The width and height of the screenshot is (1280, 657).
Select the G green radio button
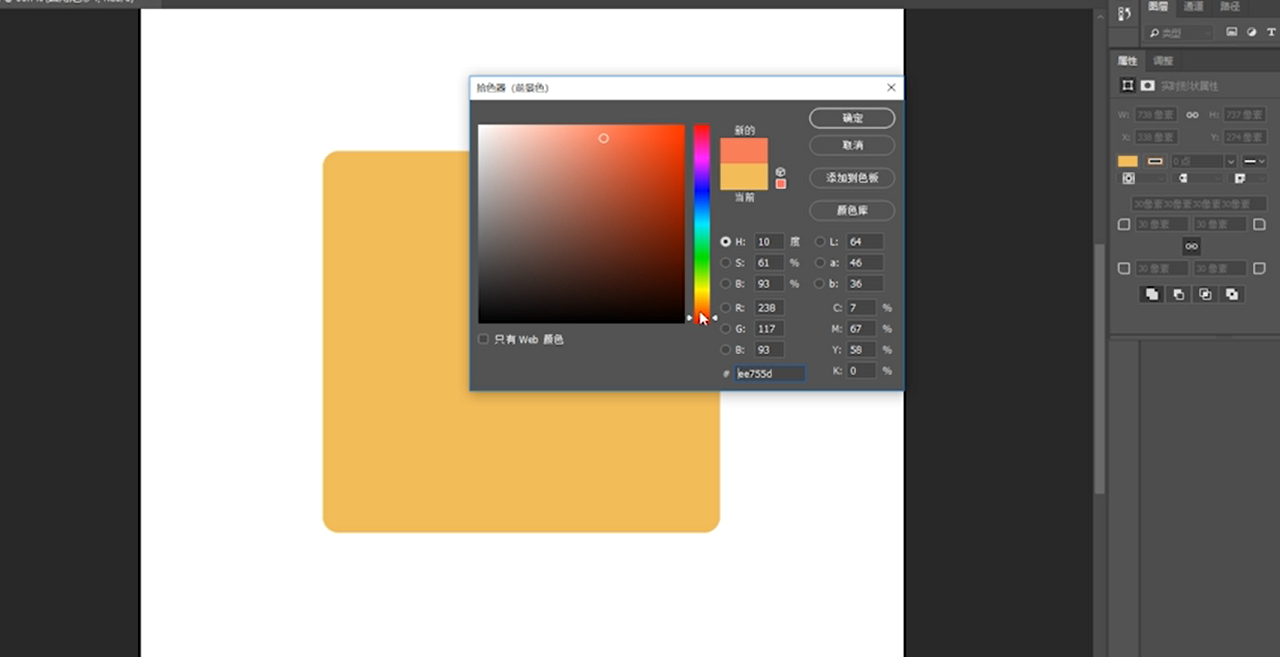[x=726, y=329]
